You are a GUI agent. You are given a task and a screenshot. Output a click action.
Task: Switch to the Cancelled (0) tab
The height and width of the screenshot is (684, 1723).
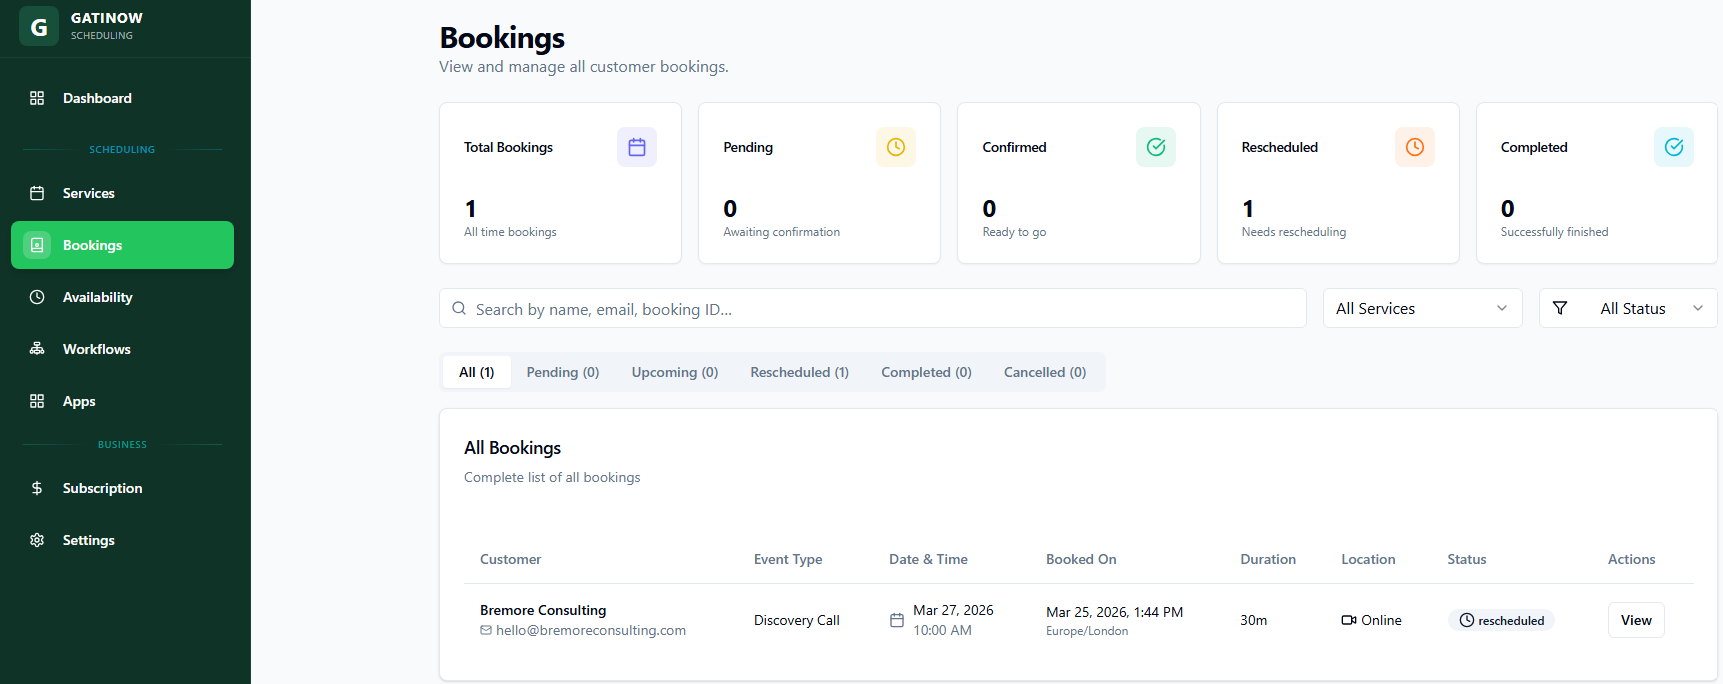[x=1045, y=372]
